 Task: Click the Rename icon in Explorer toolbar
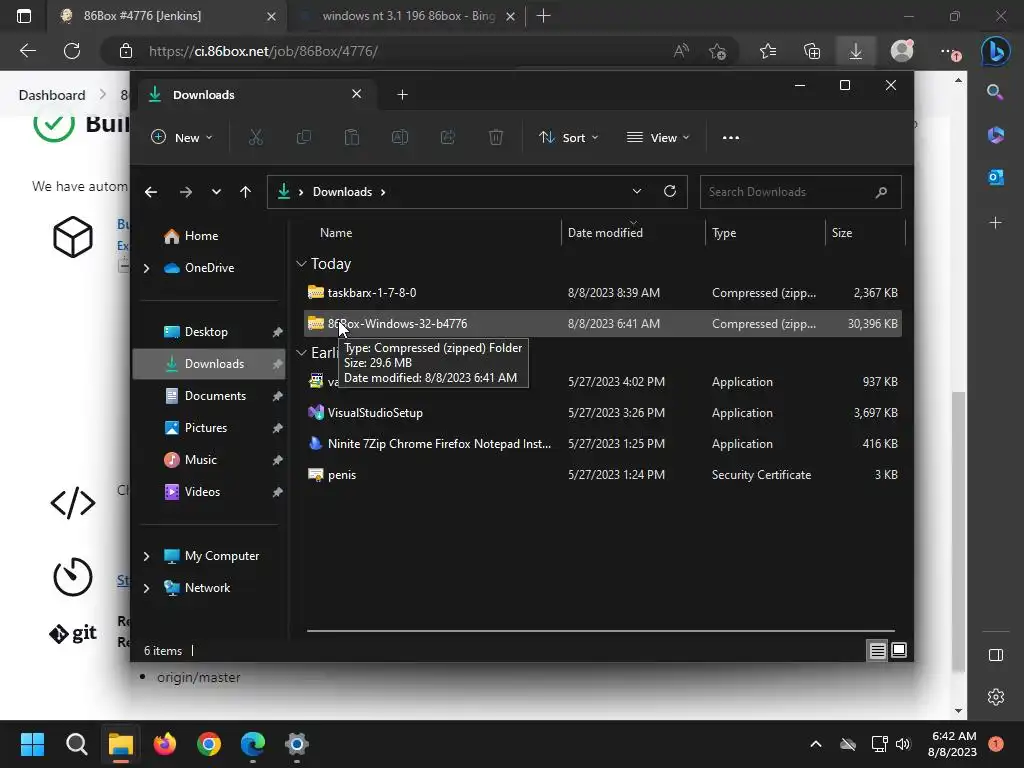coord(400,137)
